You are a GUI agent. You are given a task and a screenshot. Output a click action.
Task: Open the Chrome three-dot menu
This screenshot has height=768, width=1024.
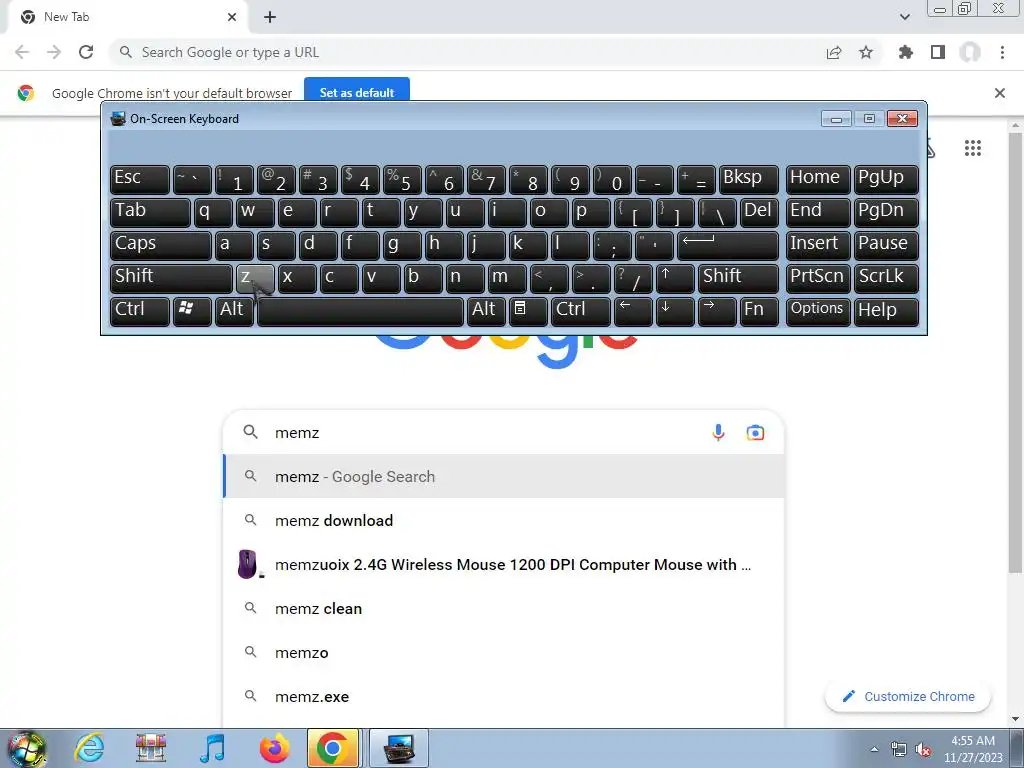click(x=1002, y=52)
